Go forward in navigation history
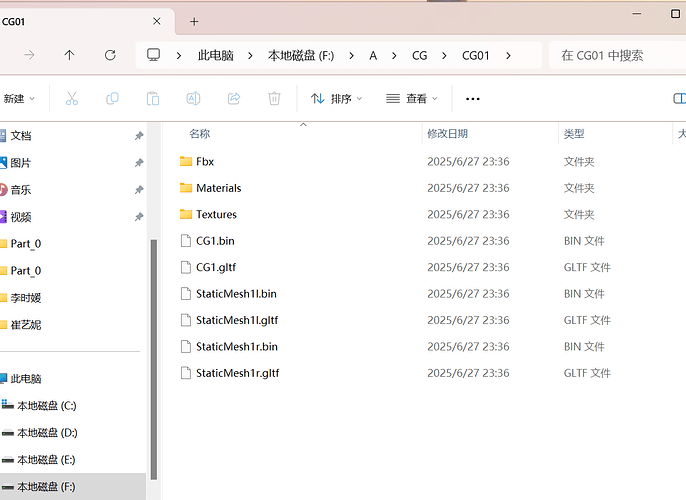The image size is (686, 500). 29,55
